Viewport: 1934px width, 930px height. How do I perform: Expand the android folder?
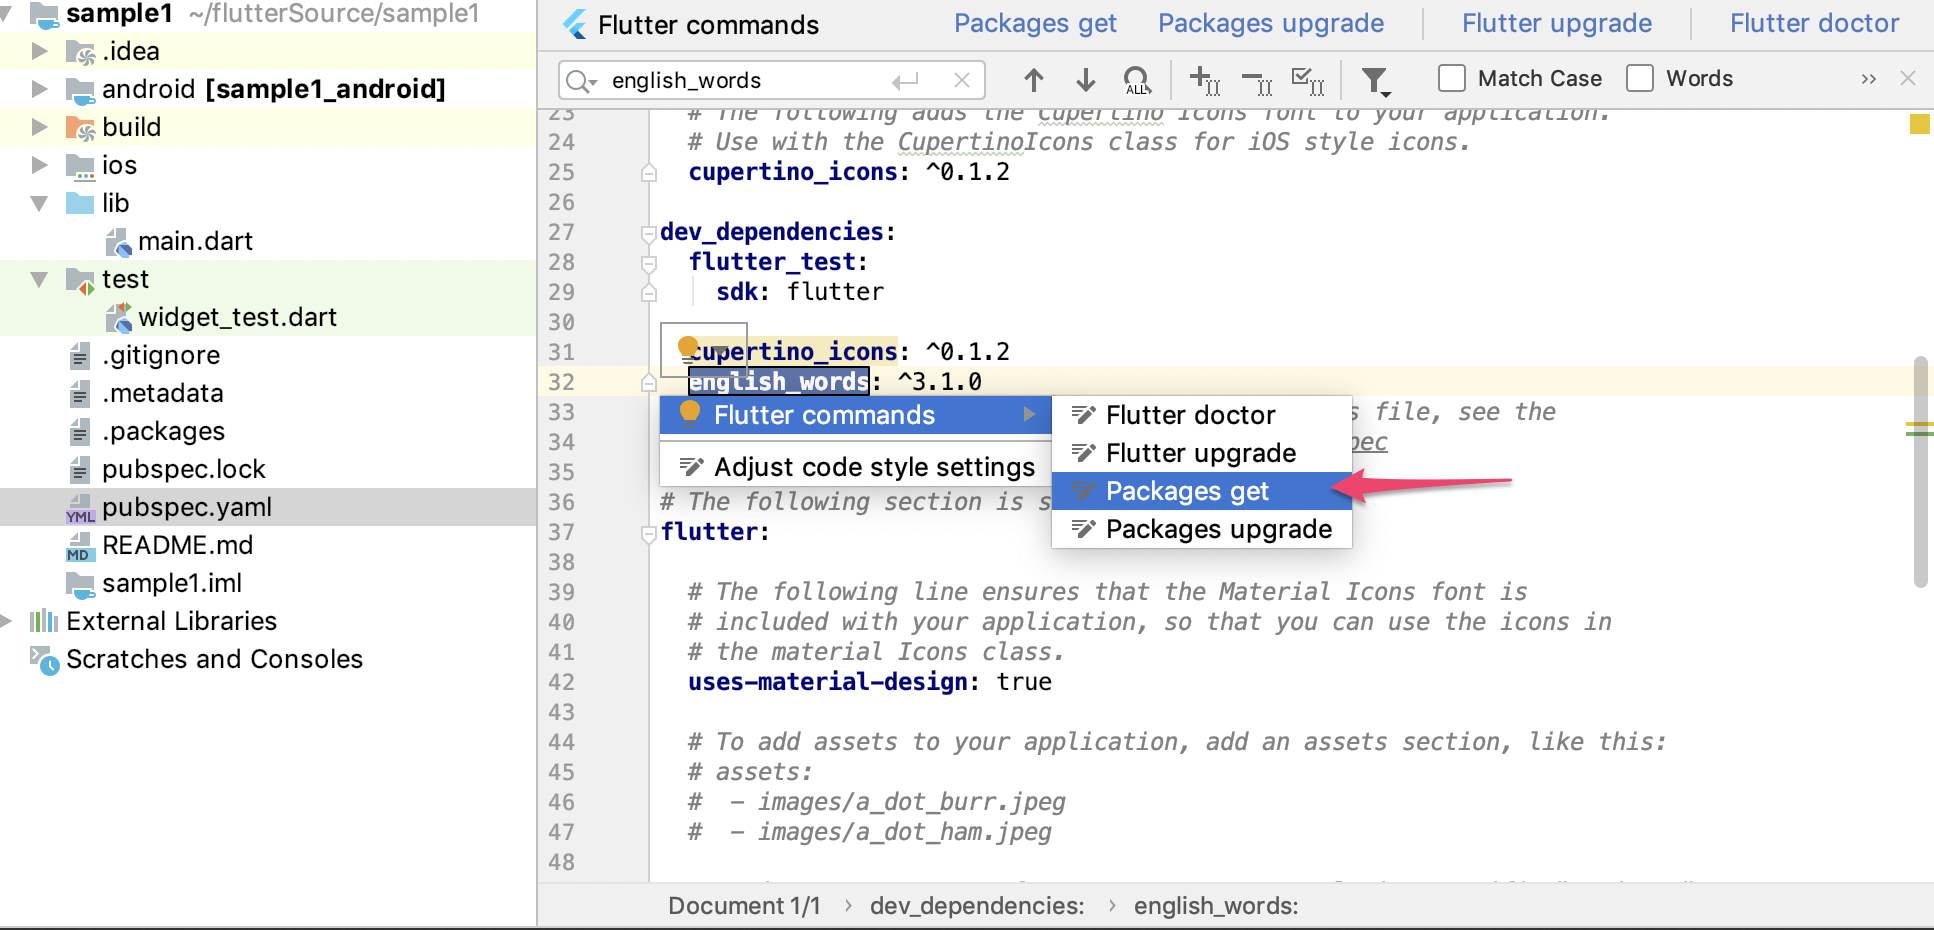point(40,89)
